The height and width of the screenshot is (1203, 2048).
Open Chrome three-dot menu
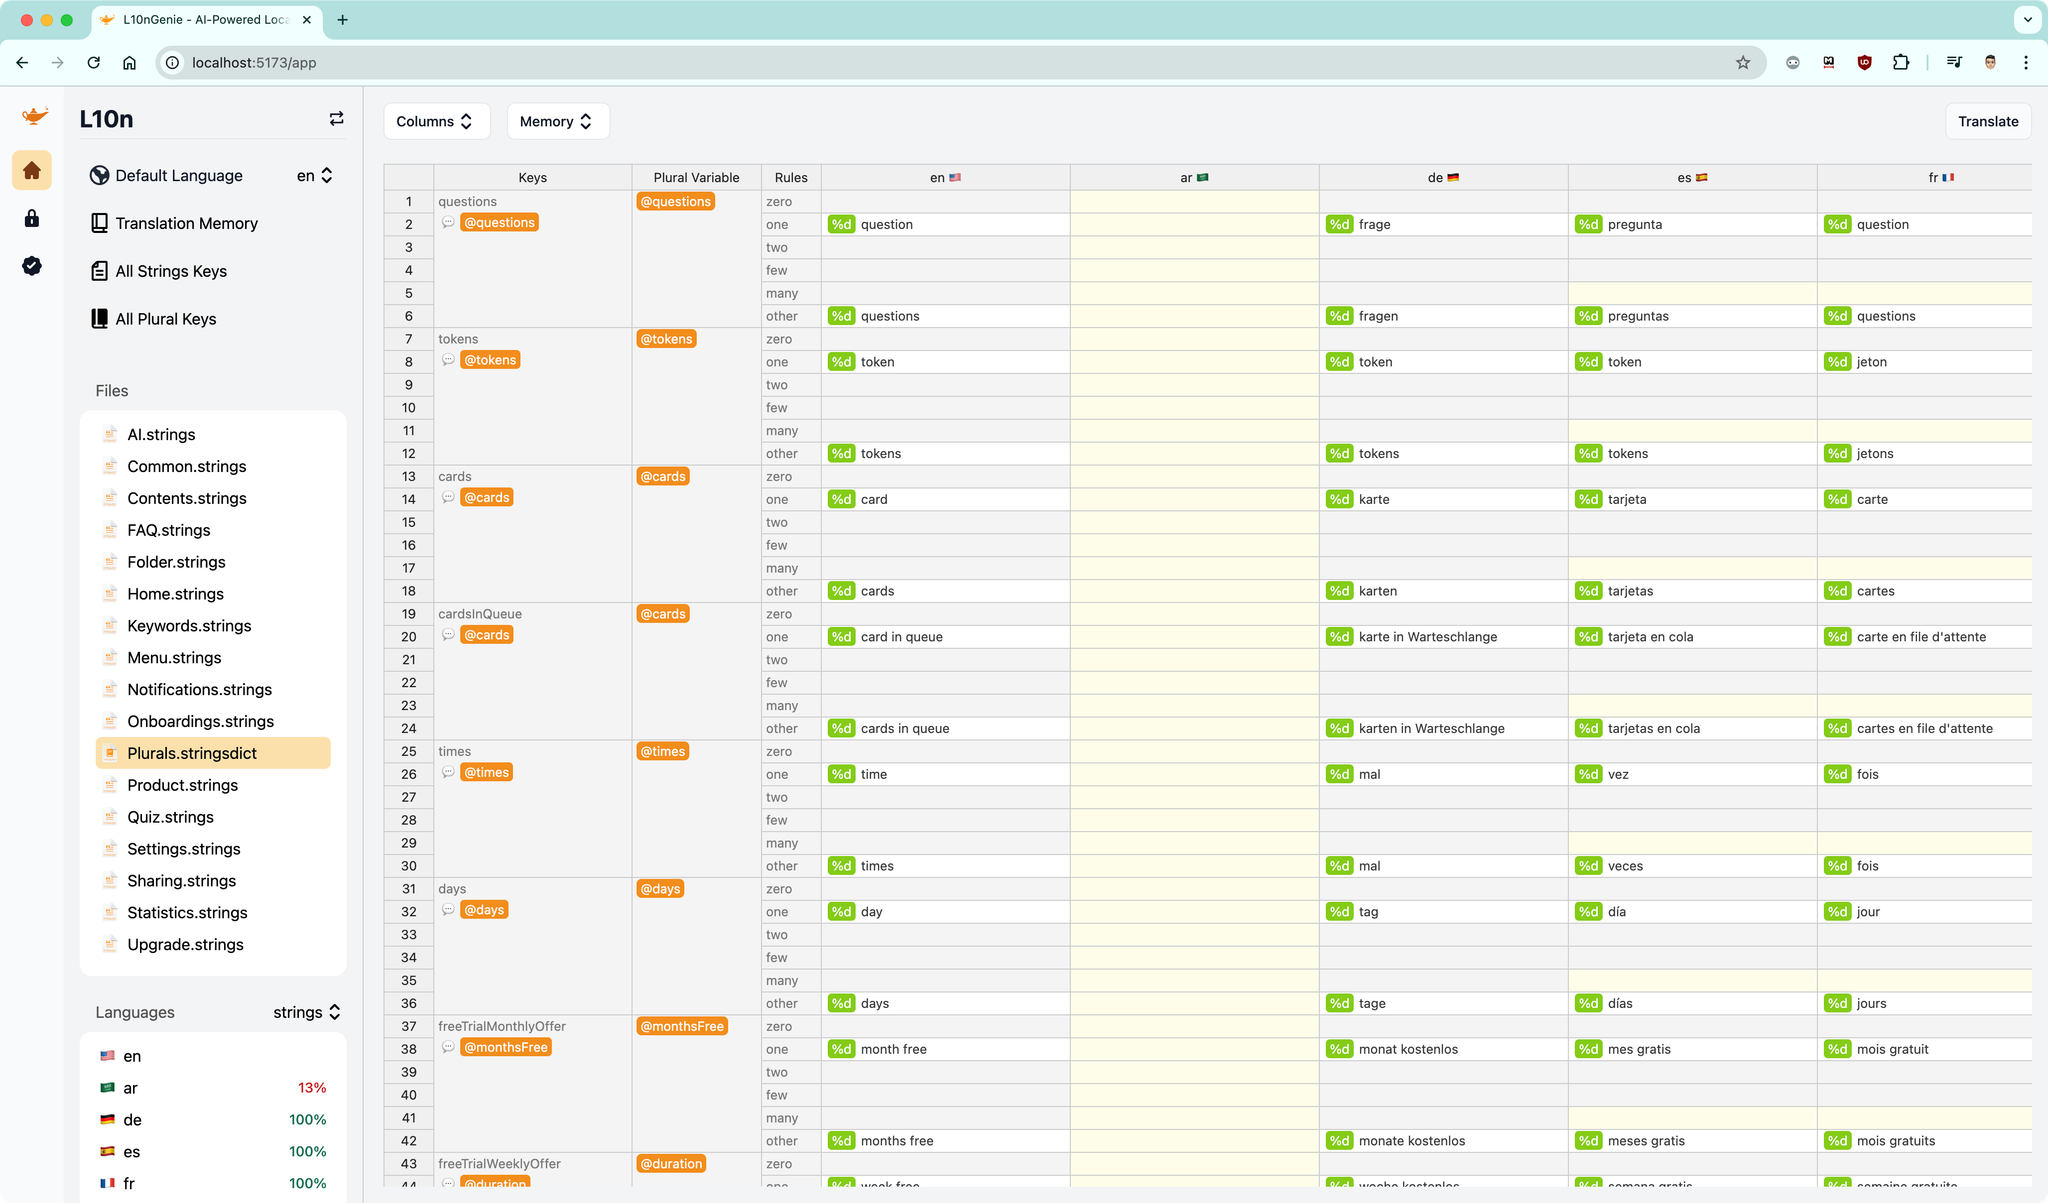2026,62
